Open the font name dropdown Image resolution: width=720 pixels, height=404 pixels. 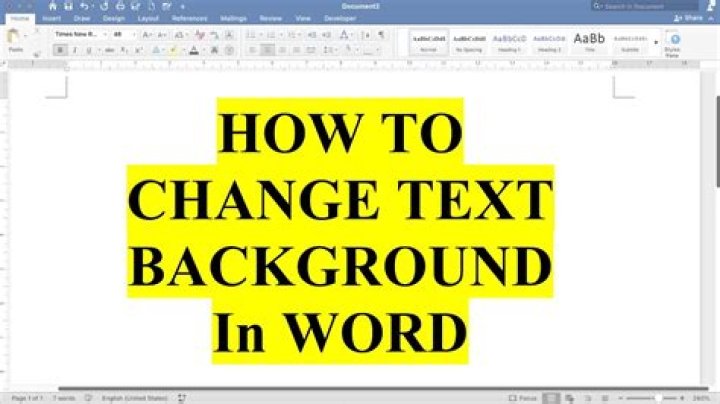[102, 34]
